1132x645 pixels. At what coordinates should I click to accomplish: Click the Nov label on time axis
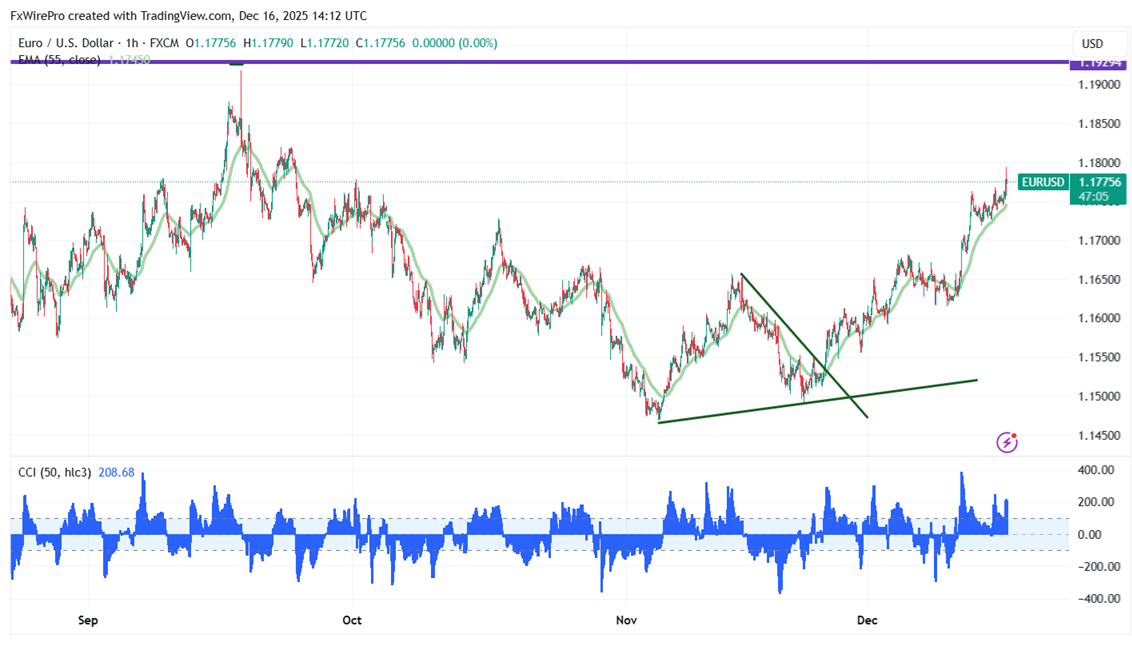(x=626, y=620)
